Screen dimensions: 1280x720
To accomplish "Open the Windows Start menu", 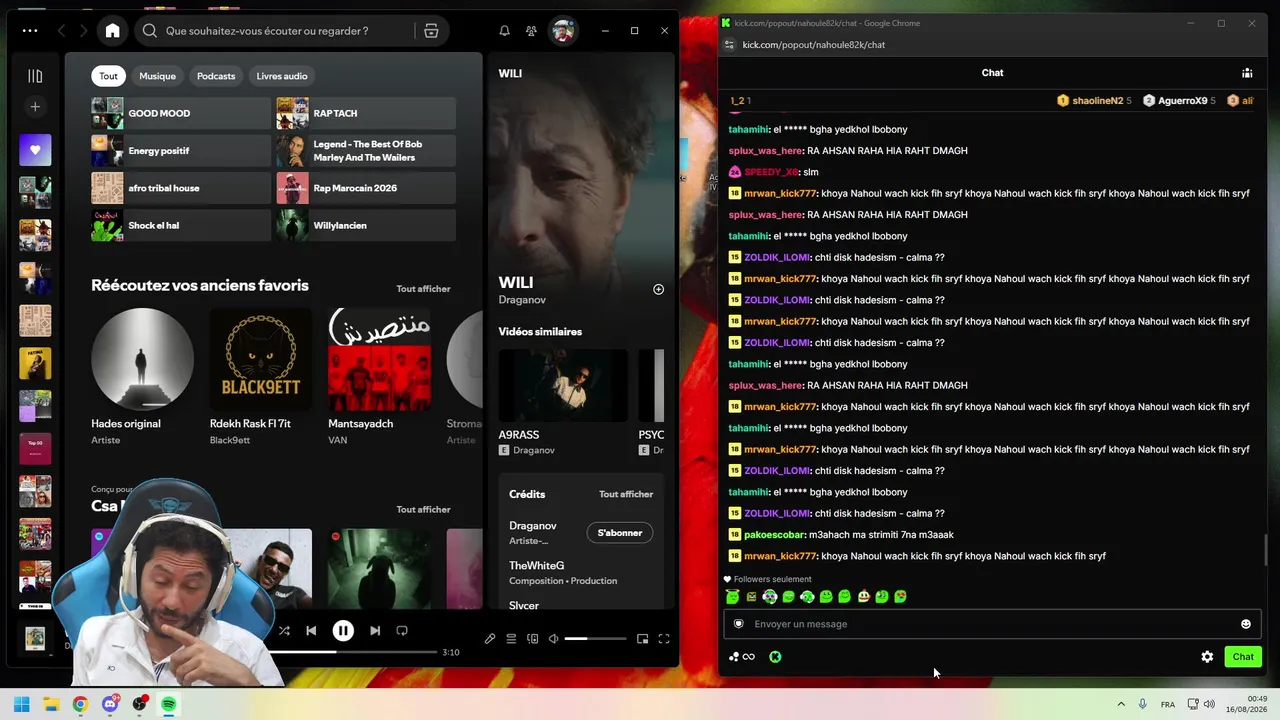I will click(21, 704).
